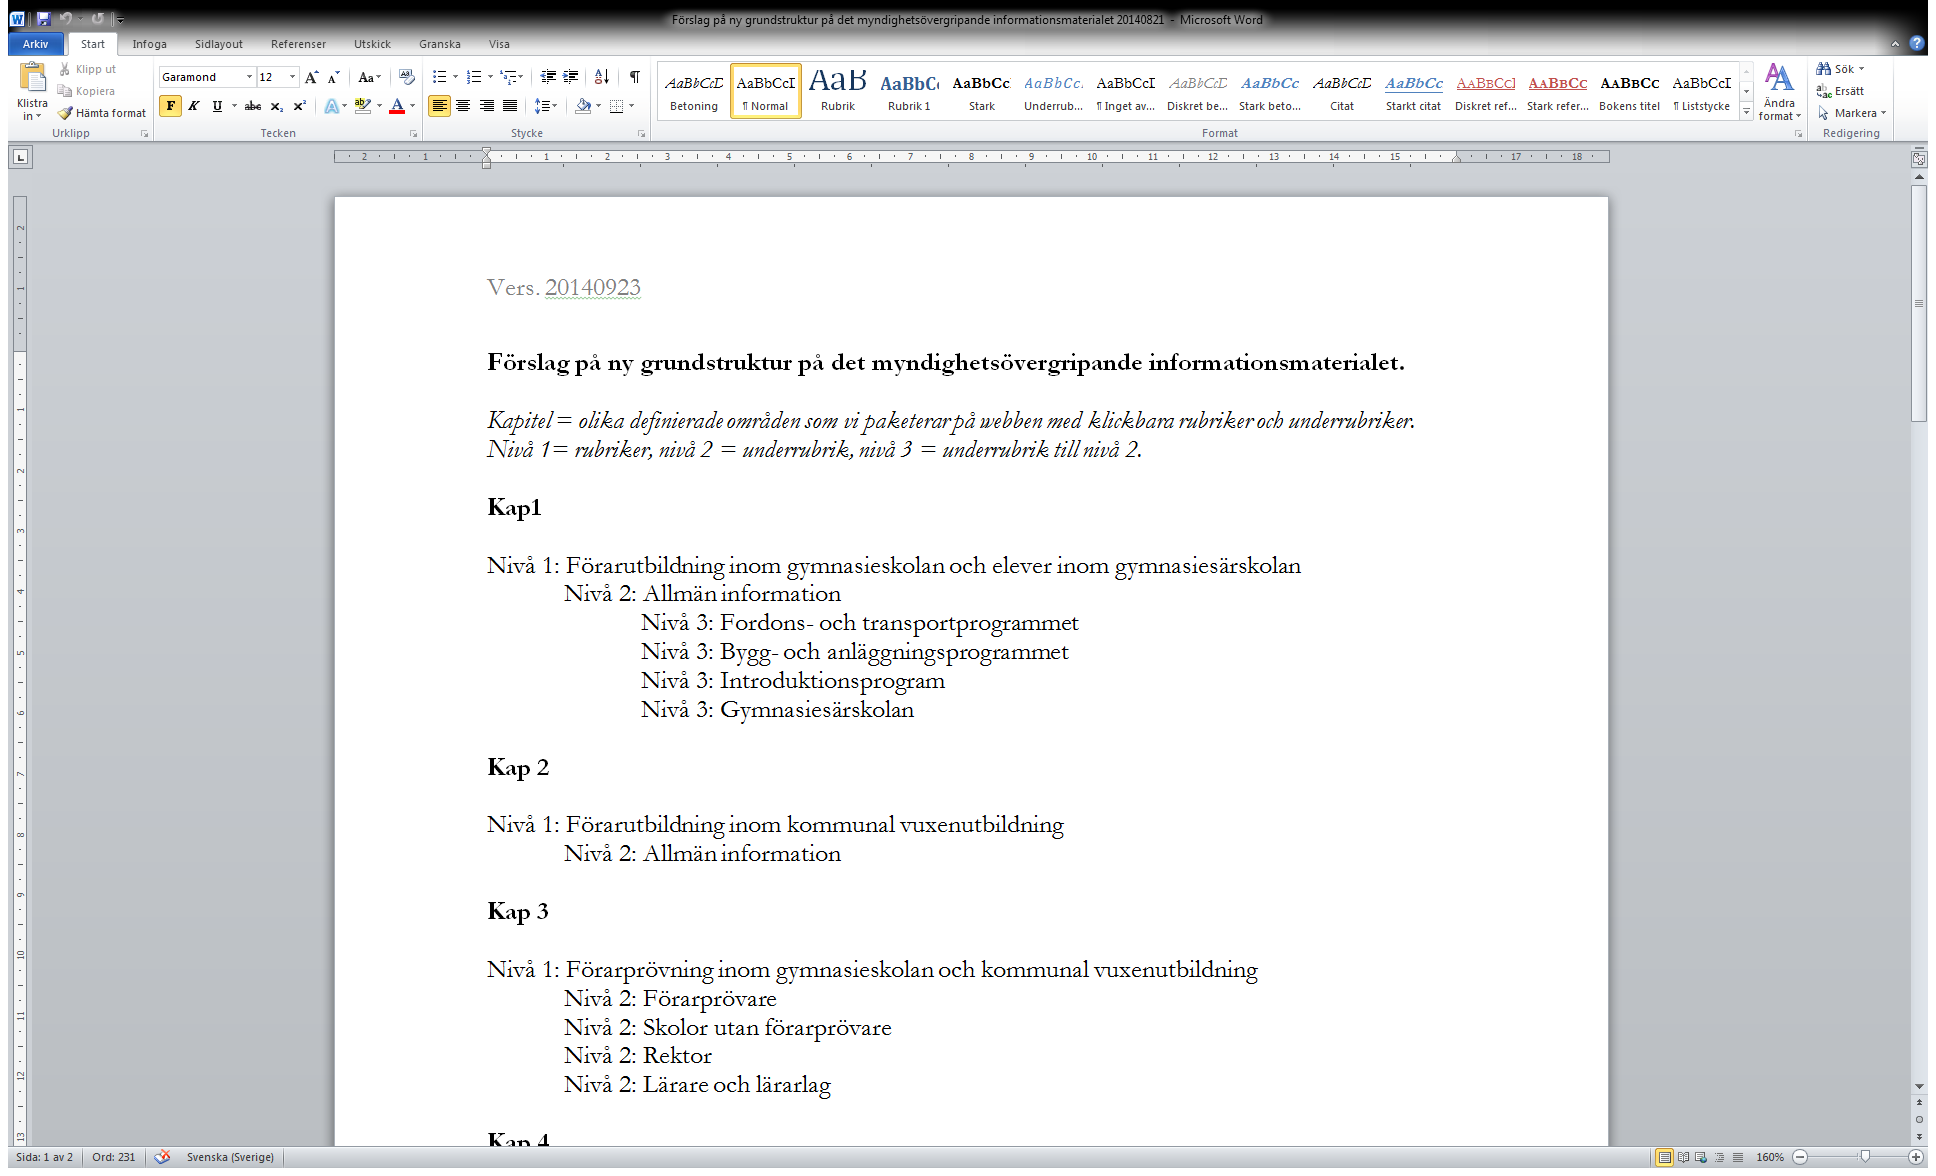The width and height of the screenshot is (1936, 1176).
Task: Click the Redo/Repeat icon in the title bar
Action: click(x=97, y=19)
